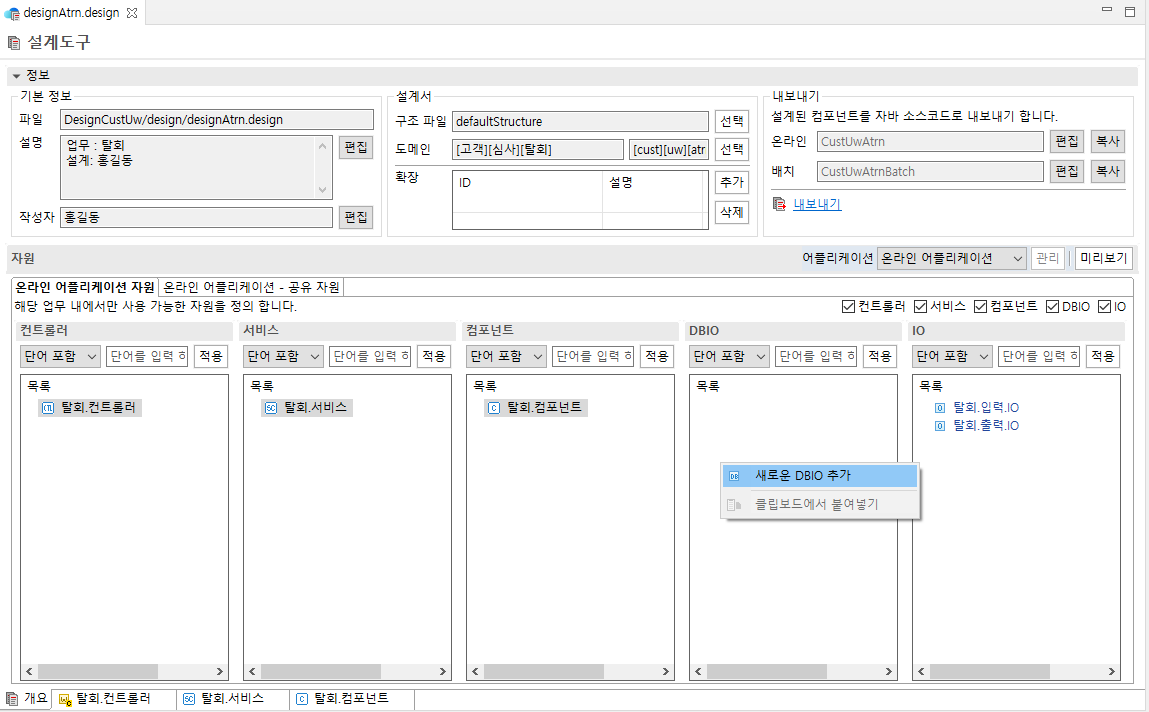Click the 미리보기 button
The image size is (1149, 712).
1106,257
